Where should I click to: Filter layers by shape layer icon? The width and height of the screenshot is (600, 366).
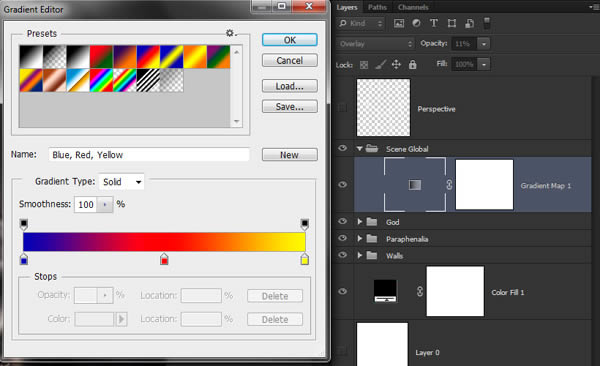452,23
